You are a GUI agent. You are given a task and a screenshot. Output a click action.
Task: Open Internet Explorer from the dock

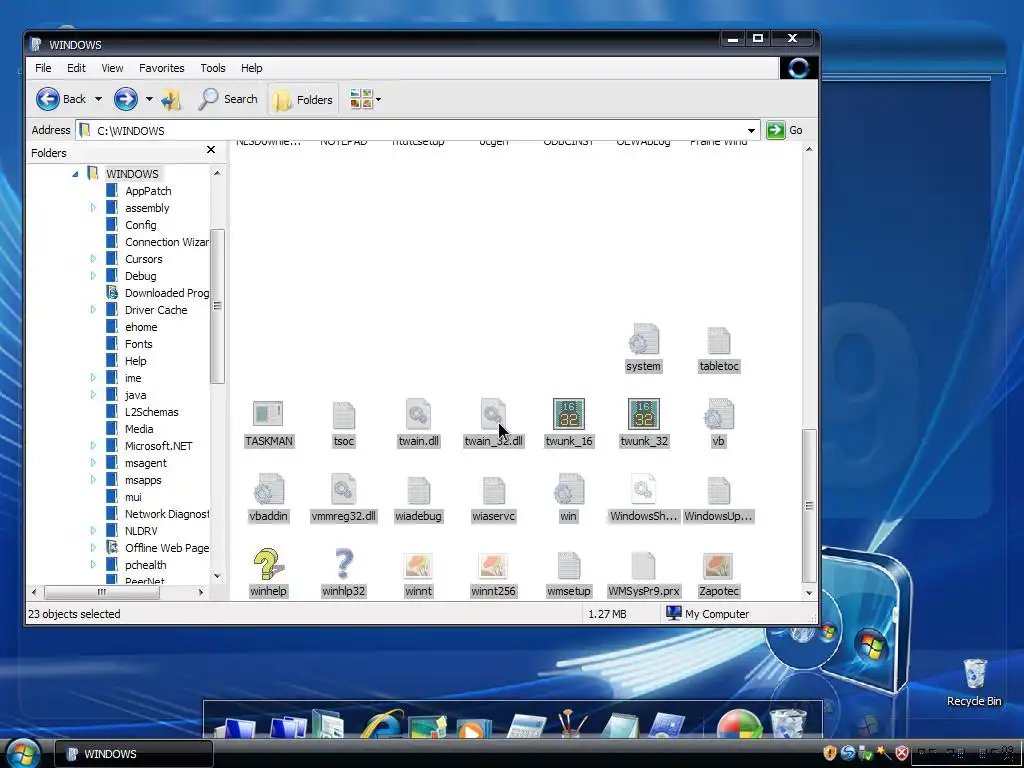pos(382,724)
